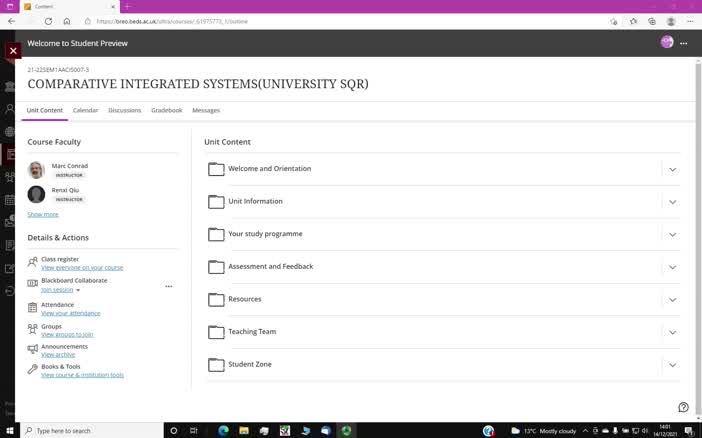Viewport: 702px width, 438px height.
Task: Click View everyone on your course link
Action: point(82,268)
